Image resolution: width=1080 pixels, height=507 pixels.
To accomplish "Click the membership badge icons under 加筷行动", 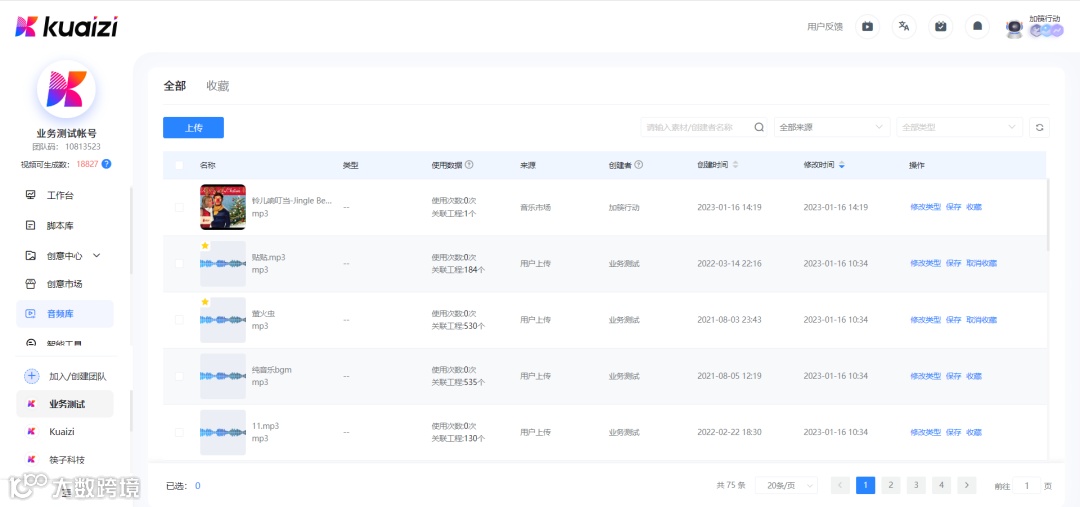I will coord(1045,31).
